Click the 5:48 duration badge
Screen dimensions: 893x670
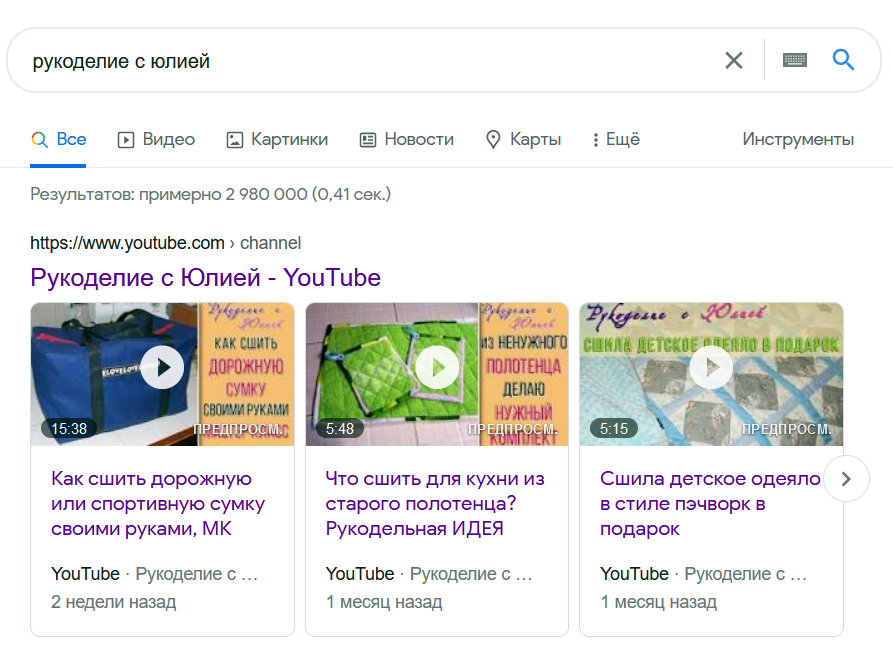point(340,428)
